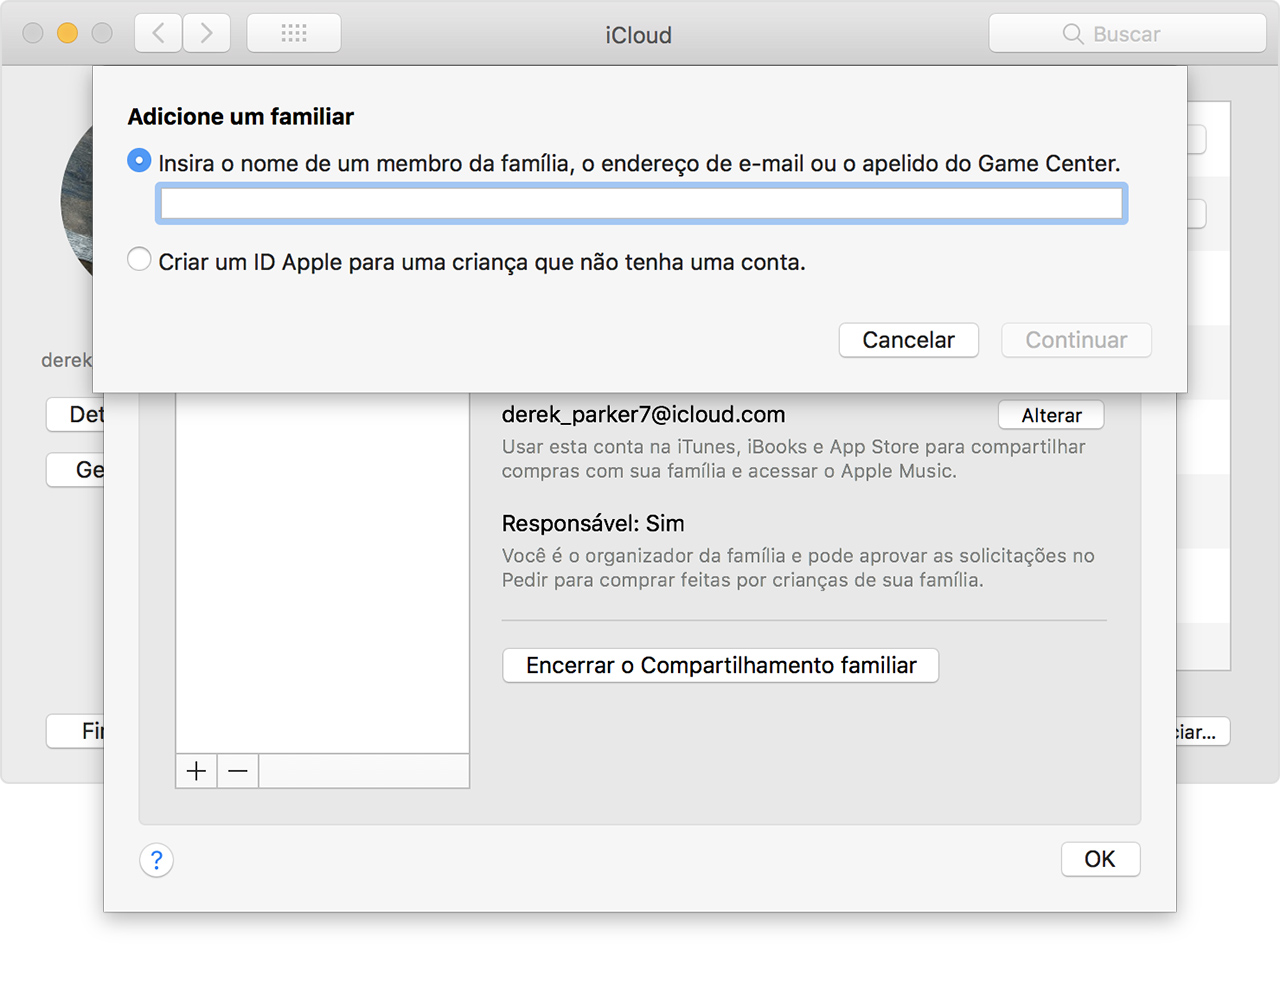This screenshot has width=1280, height=994.
Task: Click the empty family members list box
Action: point(322,573)
